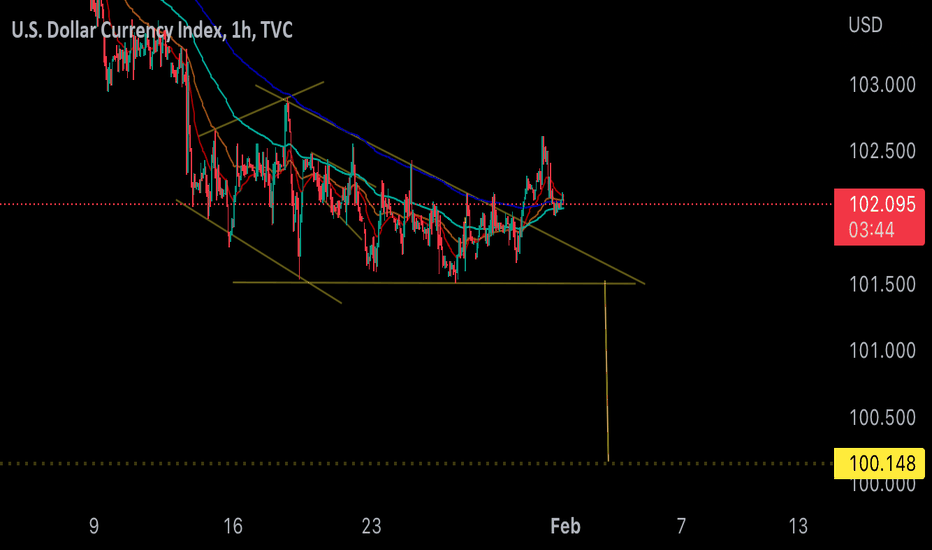The width and height of the screenshot is (932, 550).
Task: Click the 100.500 price axis label
Action: pyautogui.click(x=882, y=417)
